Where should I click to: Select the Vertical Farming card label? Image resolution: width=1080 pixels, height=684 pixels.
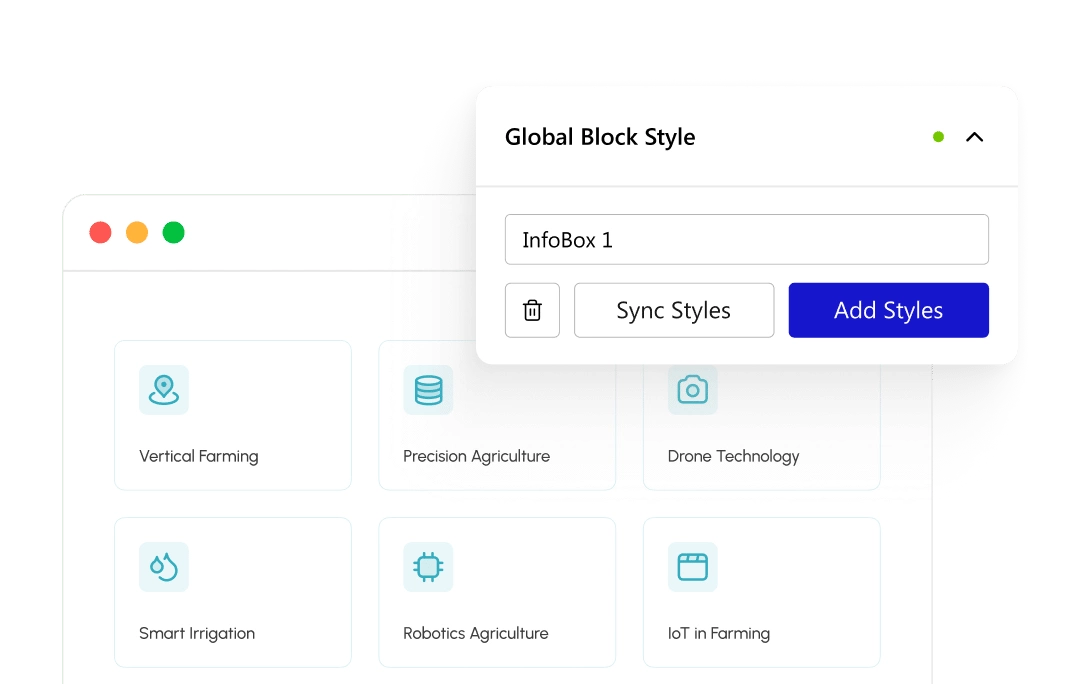coord(199,456)
